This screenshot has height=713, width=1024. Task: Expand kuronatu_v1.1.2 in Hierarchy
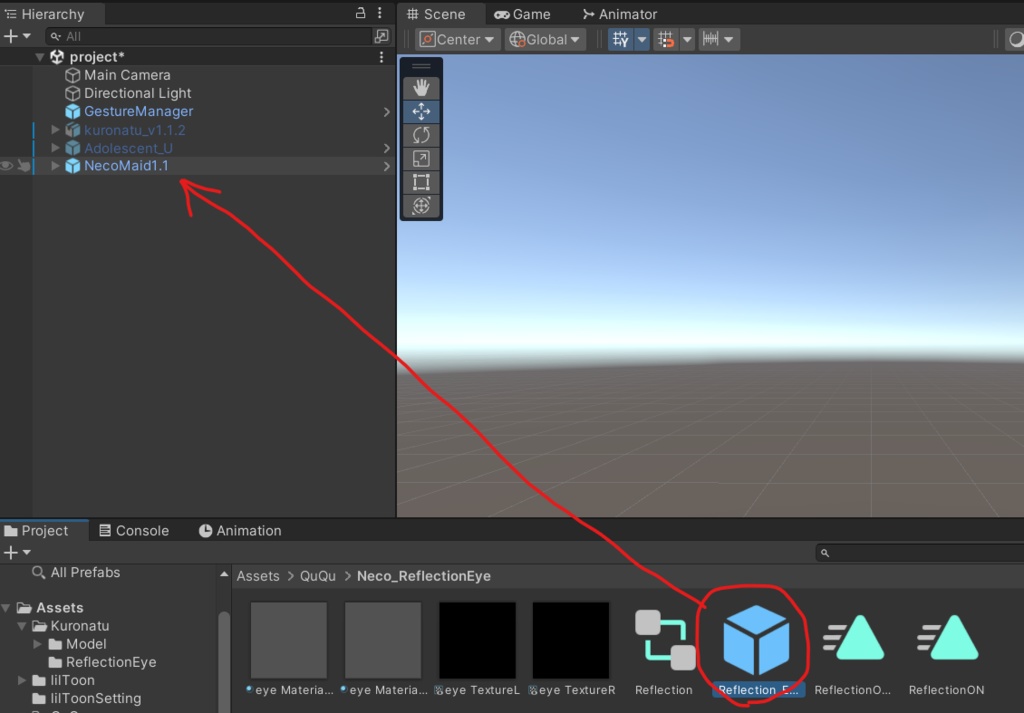click(x=56, y=130)
